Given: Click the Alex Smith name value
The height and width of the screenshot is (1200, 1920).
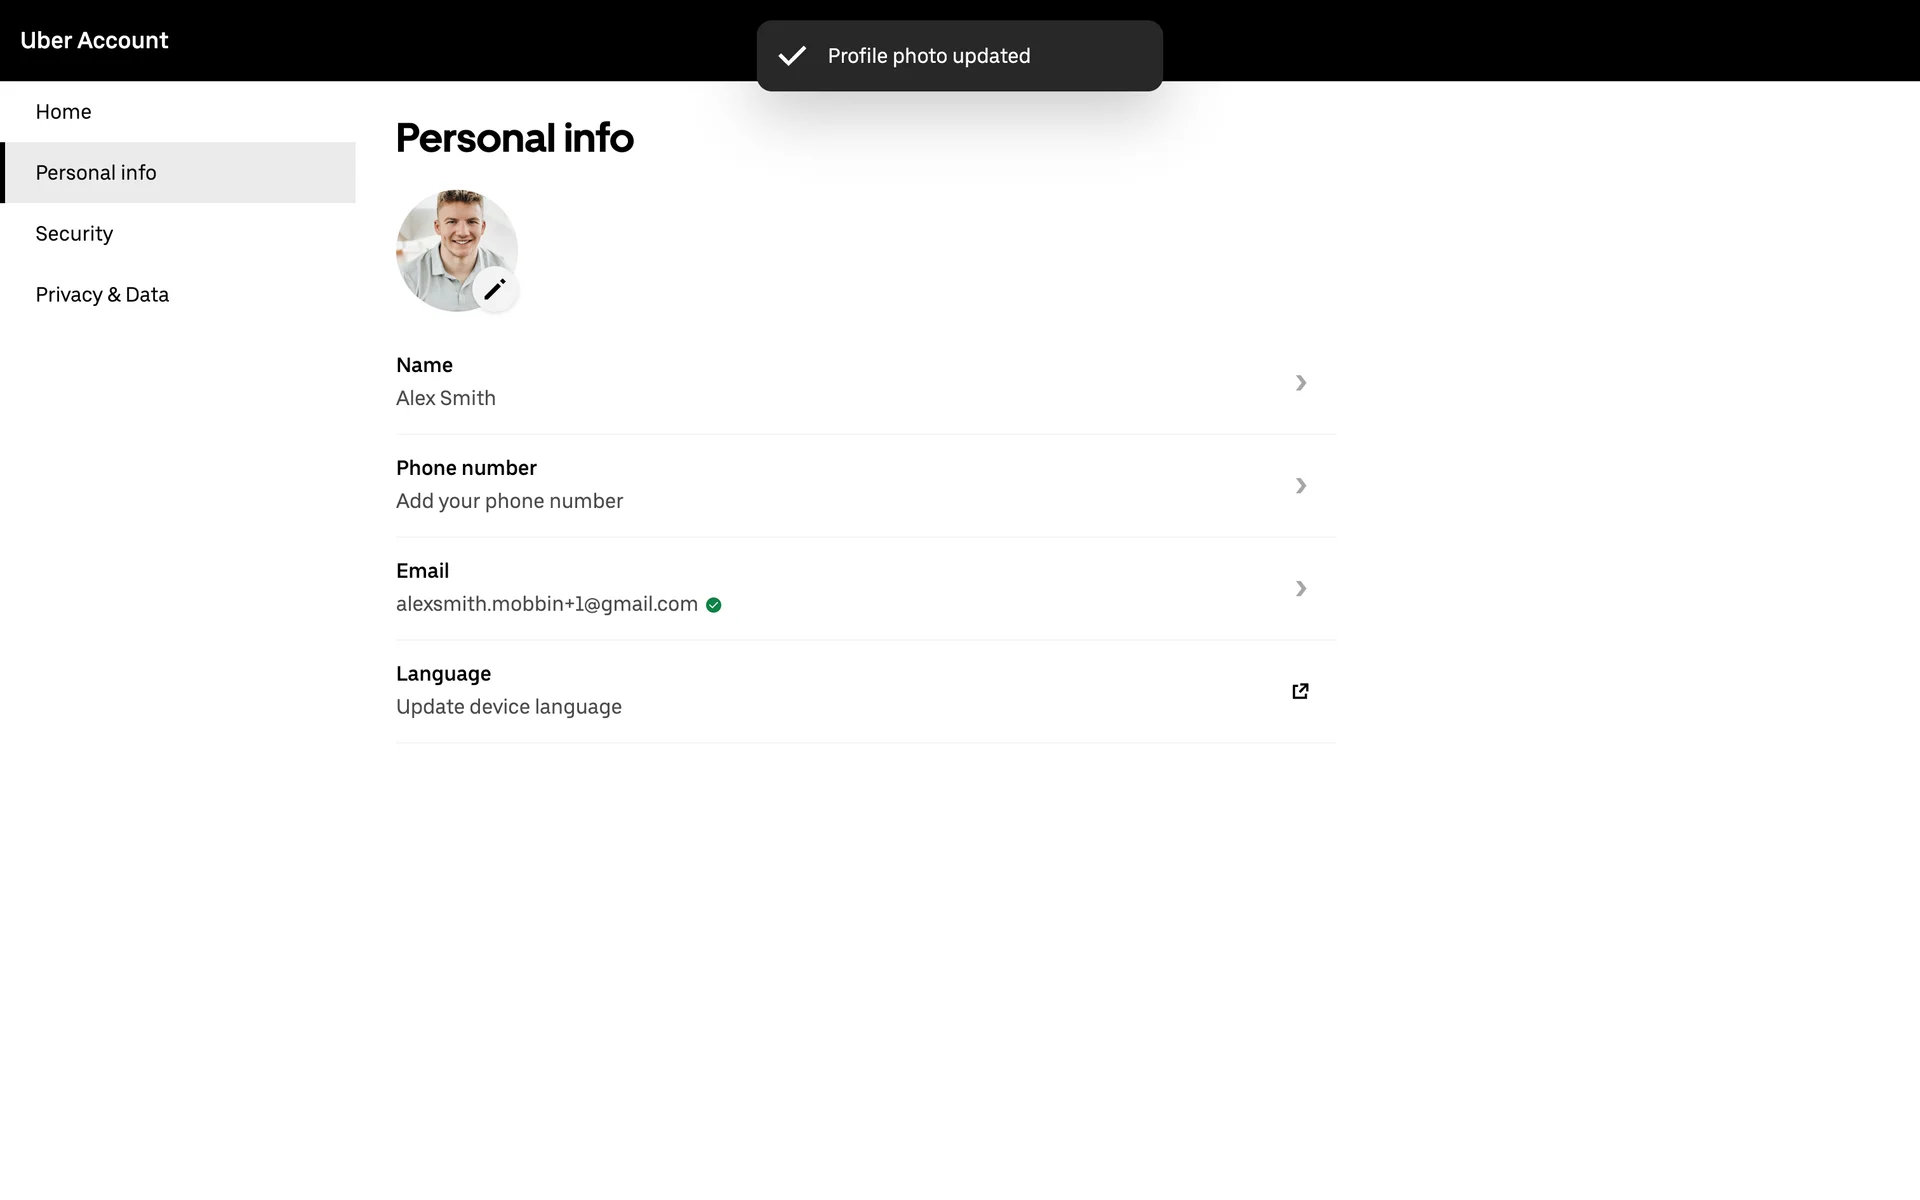Looking at the screenshot, I should click(x=446, y=398).
